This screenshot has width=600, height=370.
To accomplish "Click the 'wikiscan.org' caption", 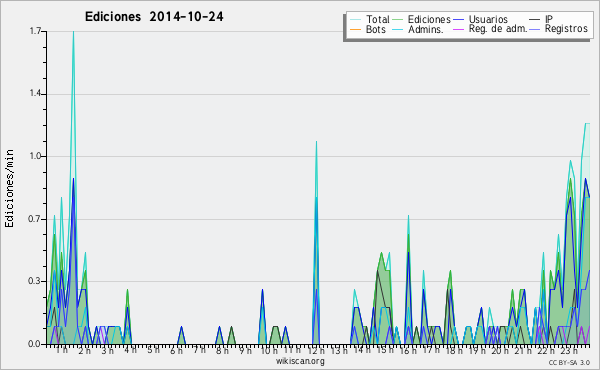I will click(300, 361).
